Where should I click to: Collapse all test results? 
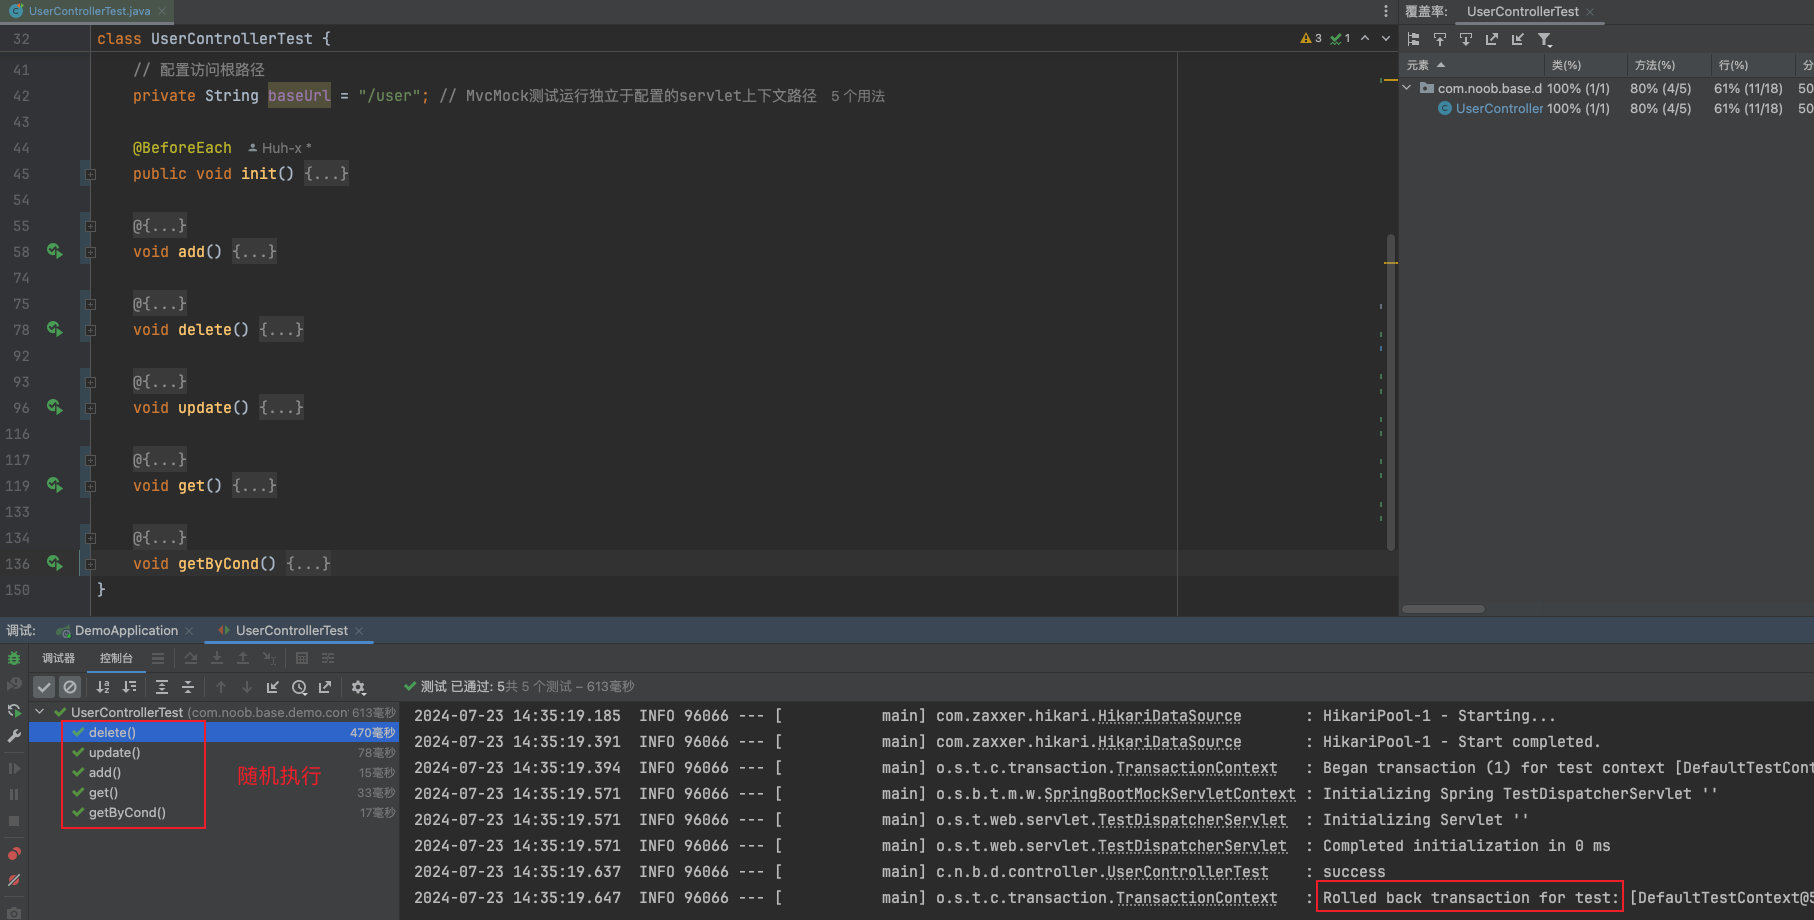188,687
